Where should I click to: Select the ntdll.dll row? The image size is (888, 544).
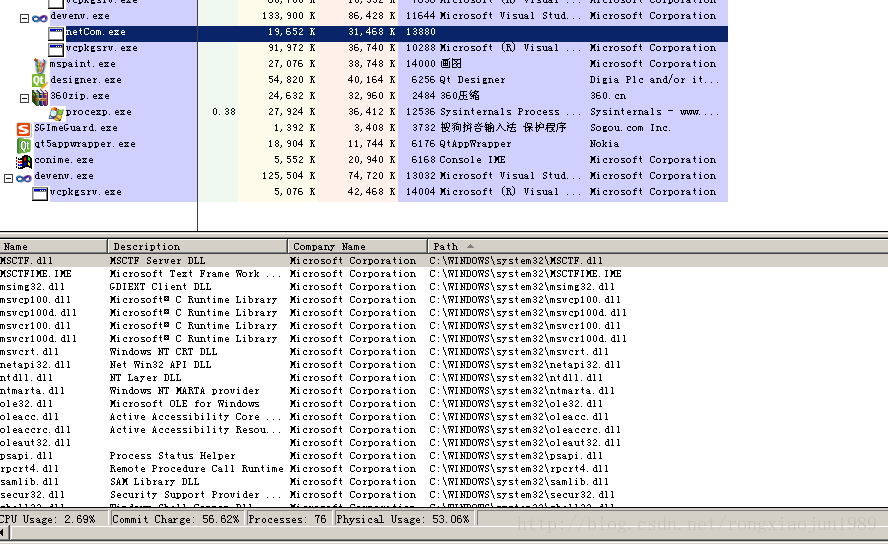(444, 378)
